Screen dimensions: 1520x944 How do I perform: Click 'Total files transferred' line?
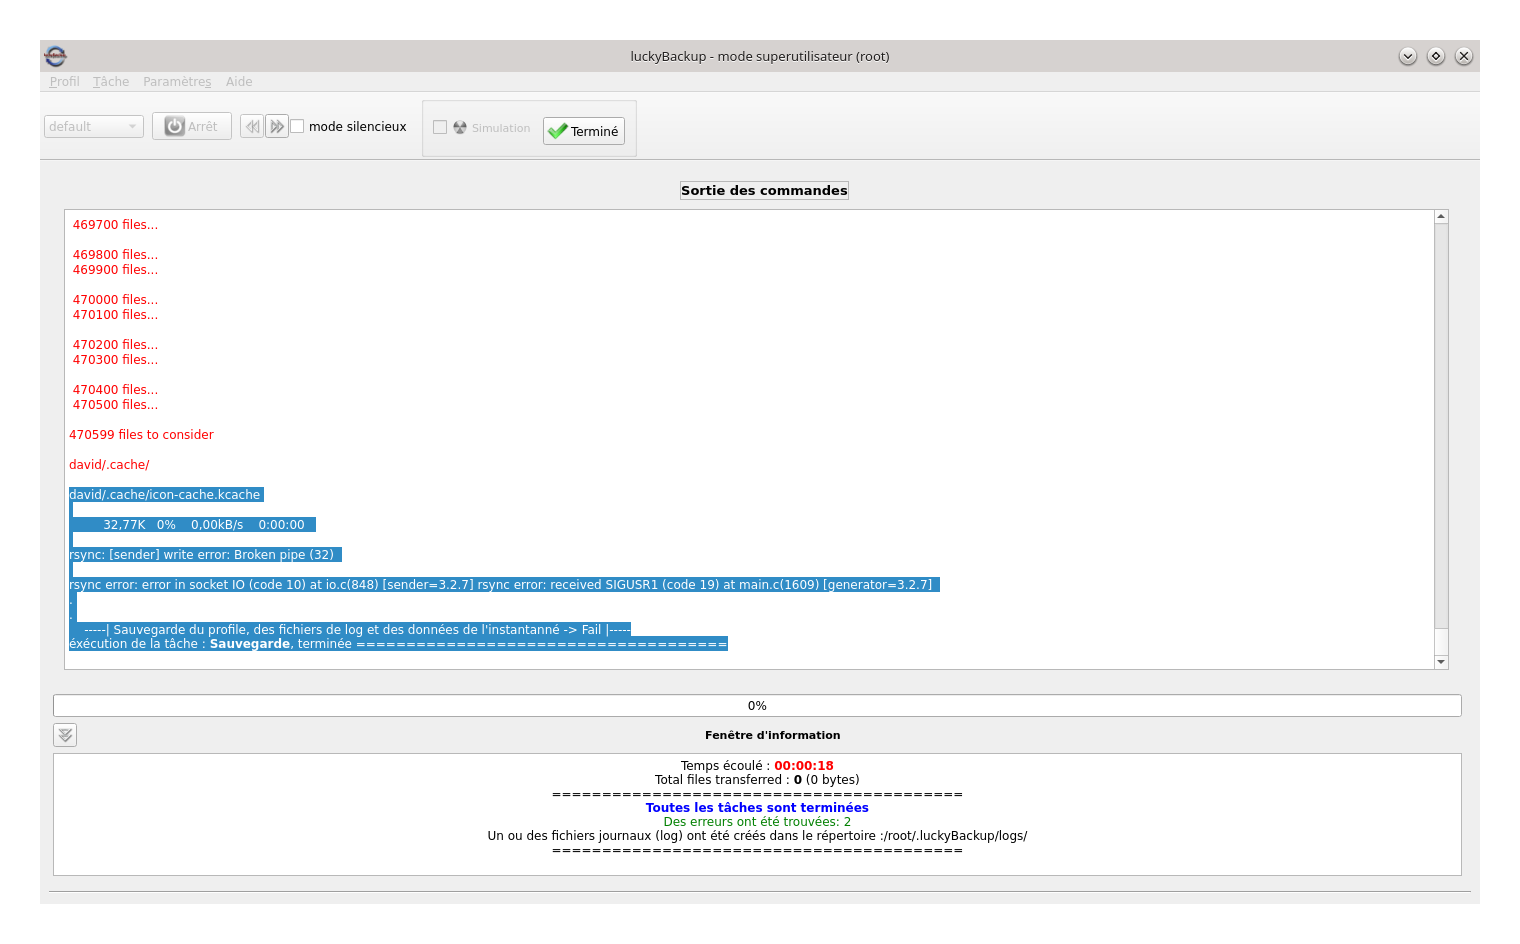click(x=757, y=780)
